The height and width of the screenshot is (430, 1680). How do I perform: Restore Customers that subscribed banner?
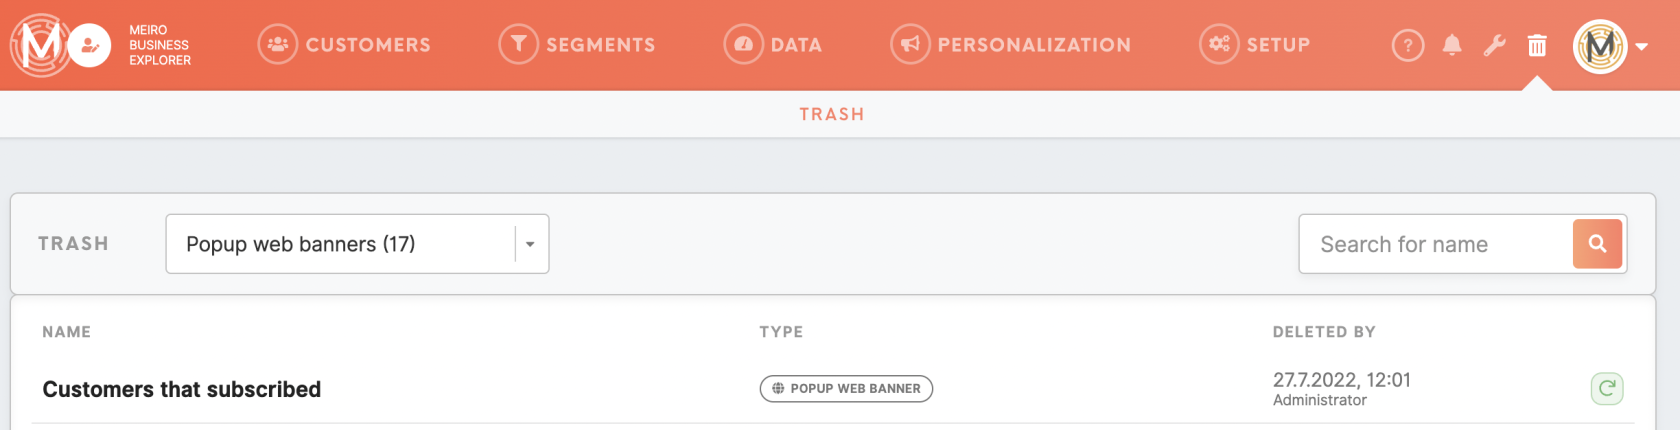tap(1607, 389)
